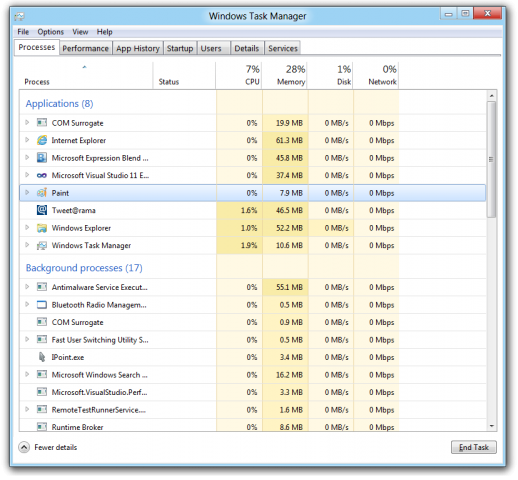Screen dimensions: 518x480
Task: Expand the COM Surrogate application group
Action: click(27, 122)
